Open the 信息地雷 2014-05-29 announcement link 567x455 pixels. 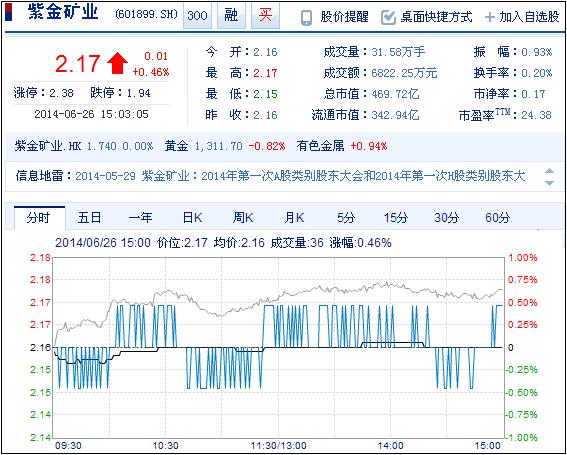(300, 176)
